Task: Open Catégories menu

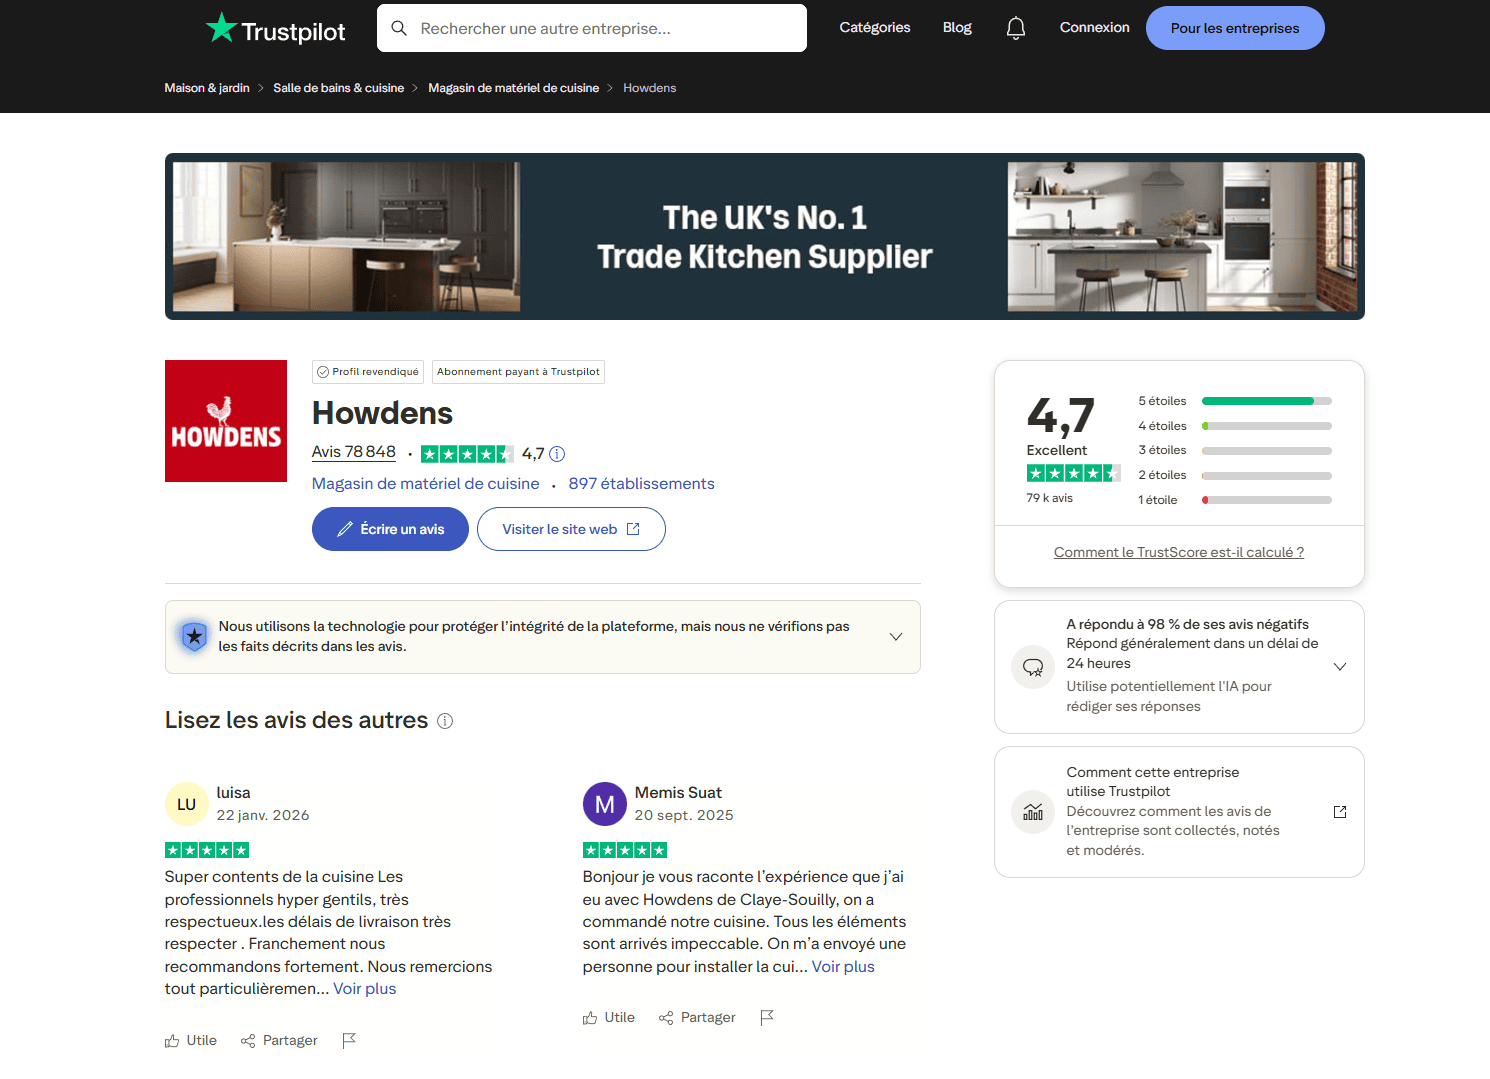Action: tap(875, 28)
